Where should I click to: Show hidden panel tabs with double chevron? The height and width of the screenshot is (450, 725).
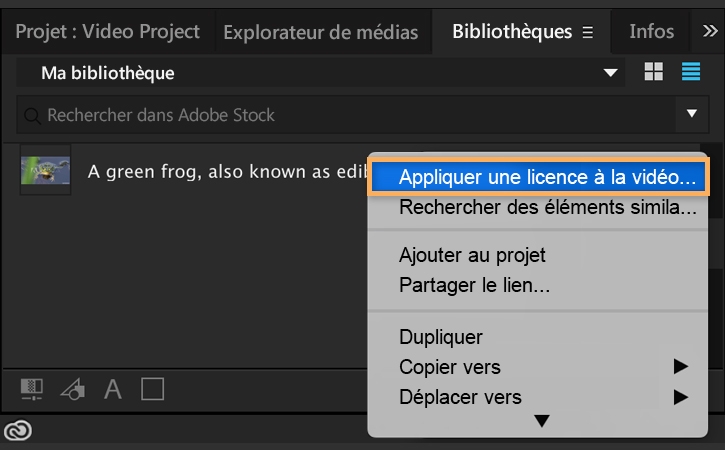click(709, 32)
